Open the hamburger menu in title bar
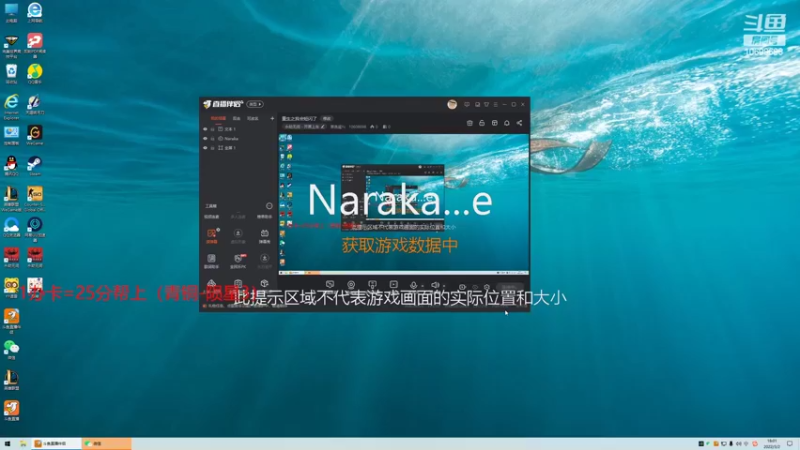This screenshot has width=800, height=450. [495, 105]
